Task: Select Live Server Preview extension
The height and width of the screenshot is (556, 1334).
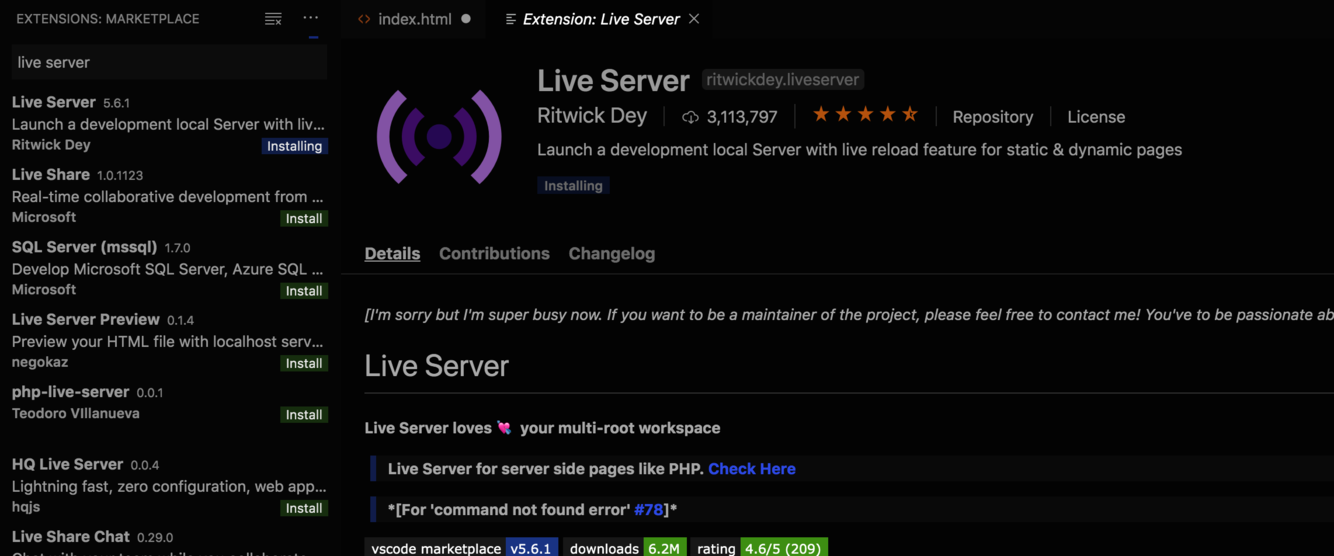Action: [169, 341]
